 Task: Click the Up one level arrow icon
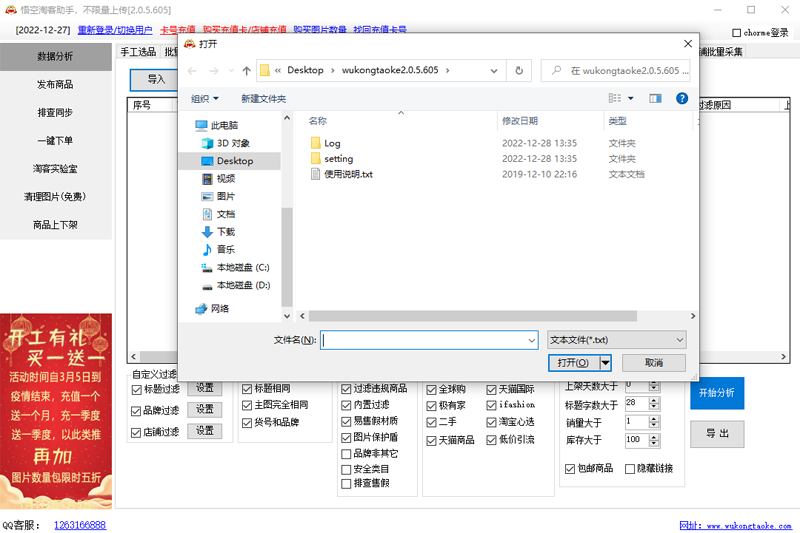click(246, 71)
